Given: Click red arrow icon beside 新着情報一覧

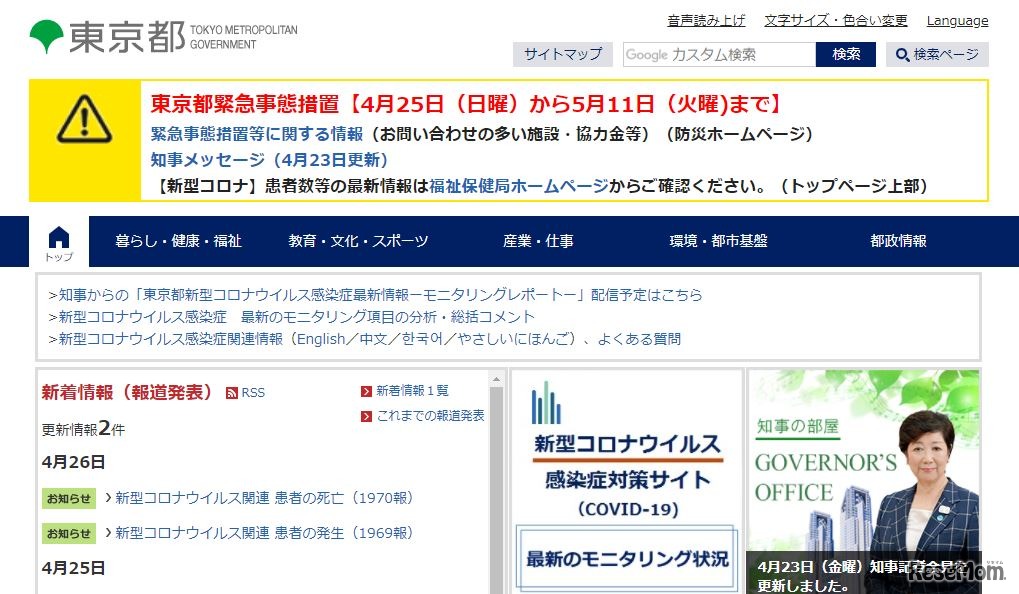Looking at the screenshot, I should coord(367,391).
